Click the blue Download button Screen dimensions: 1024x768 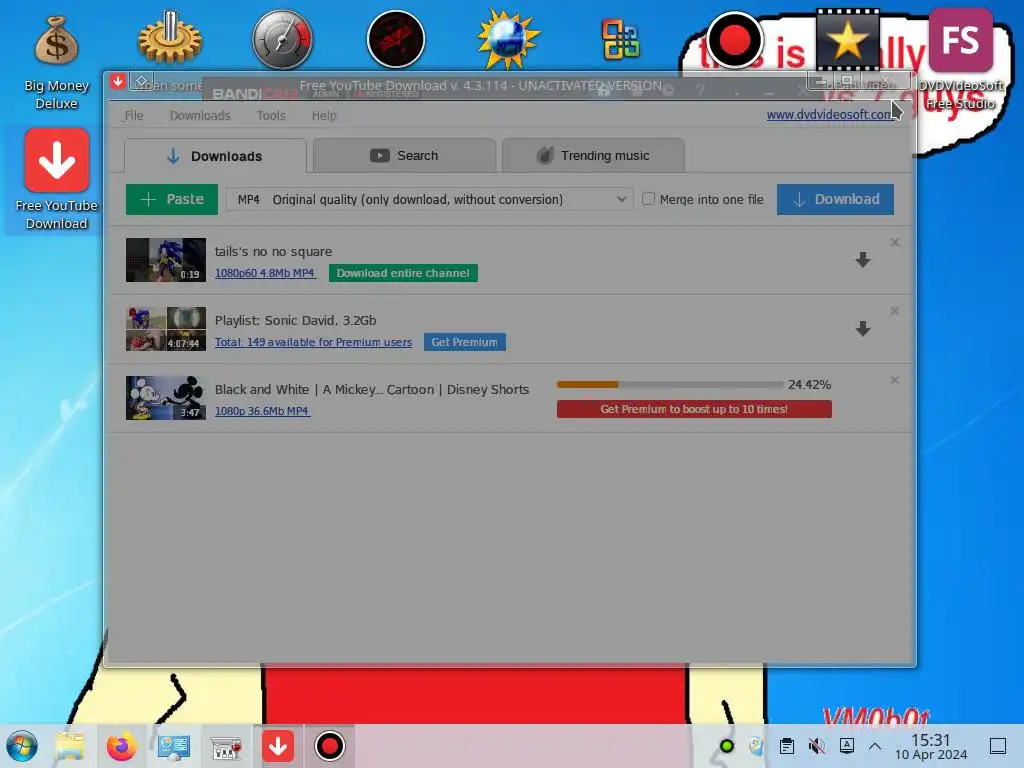click(835, 199)
